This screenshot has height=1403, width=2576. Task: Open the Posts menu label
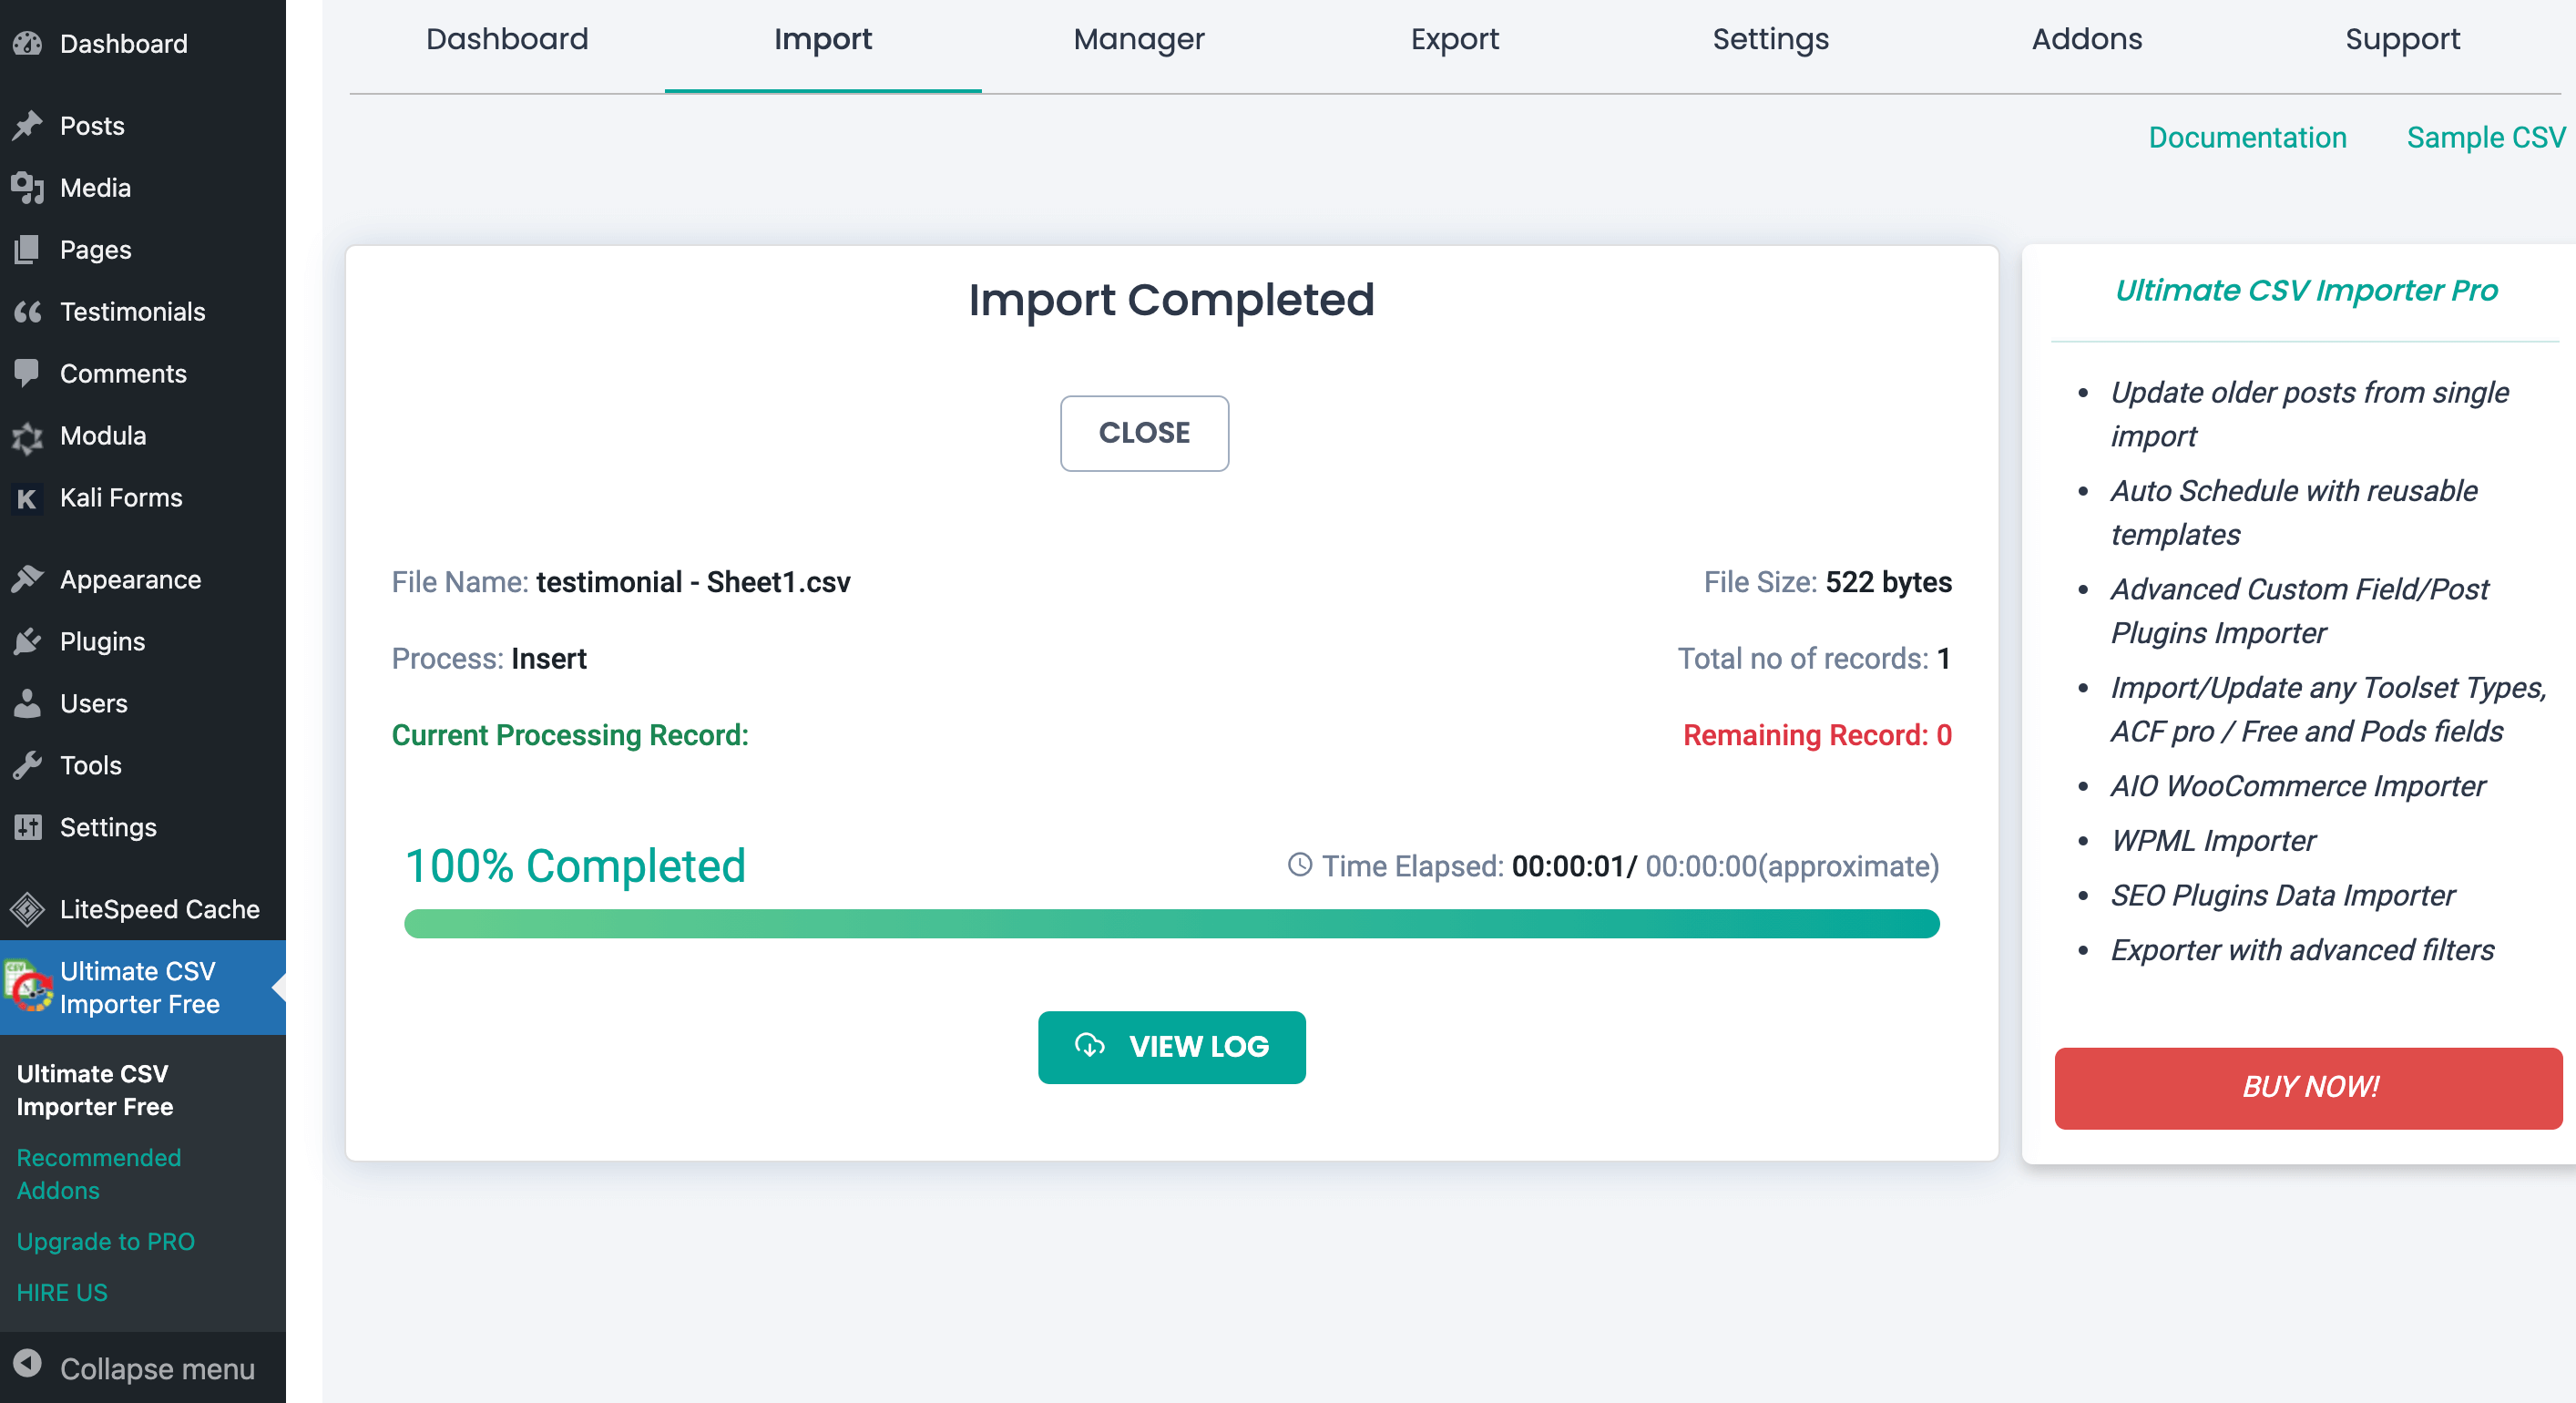[92, 126]
